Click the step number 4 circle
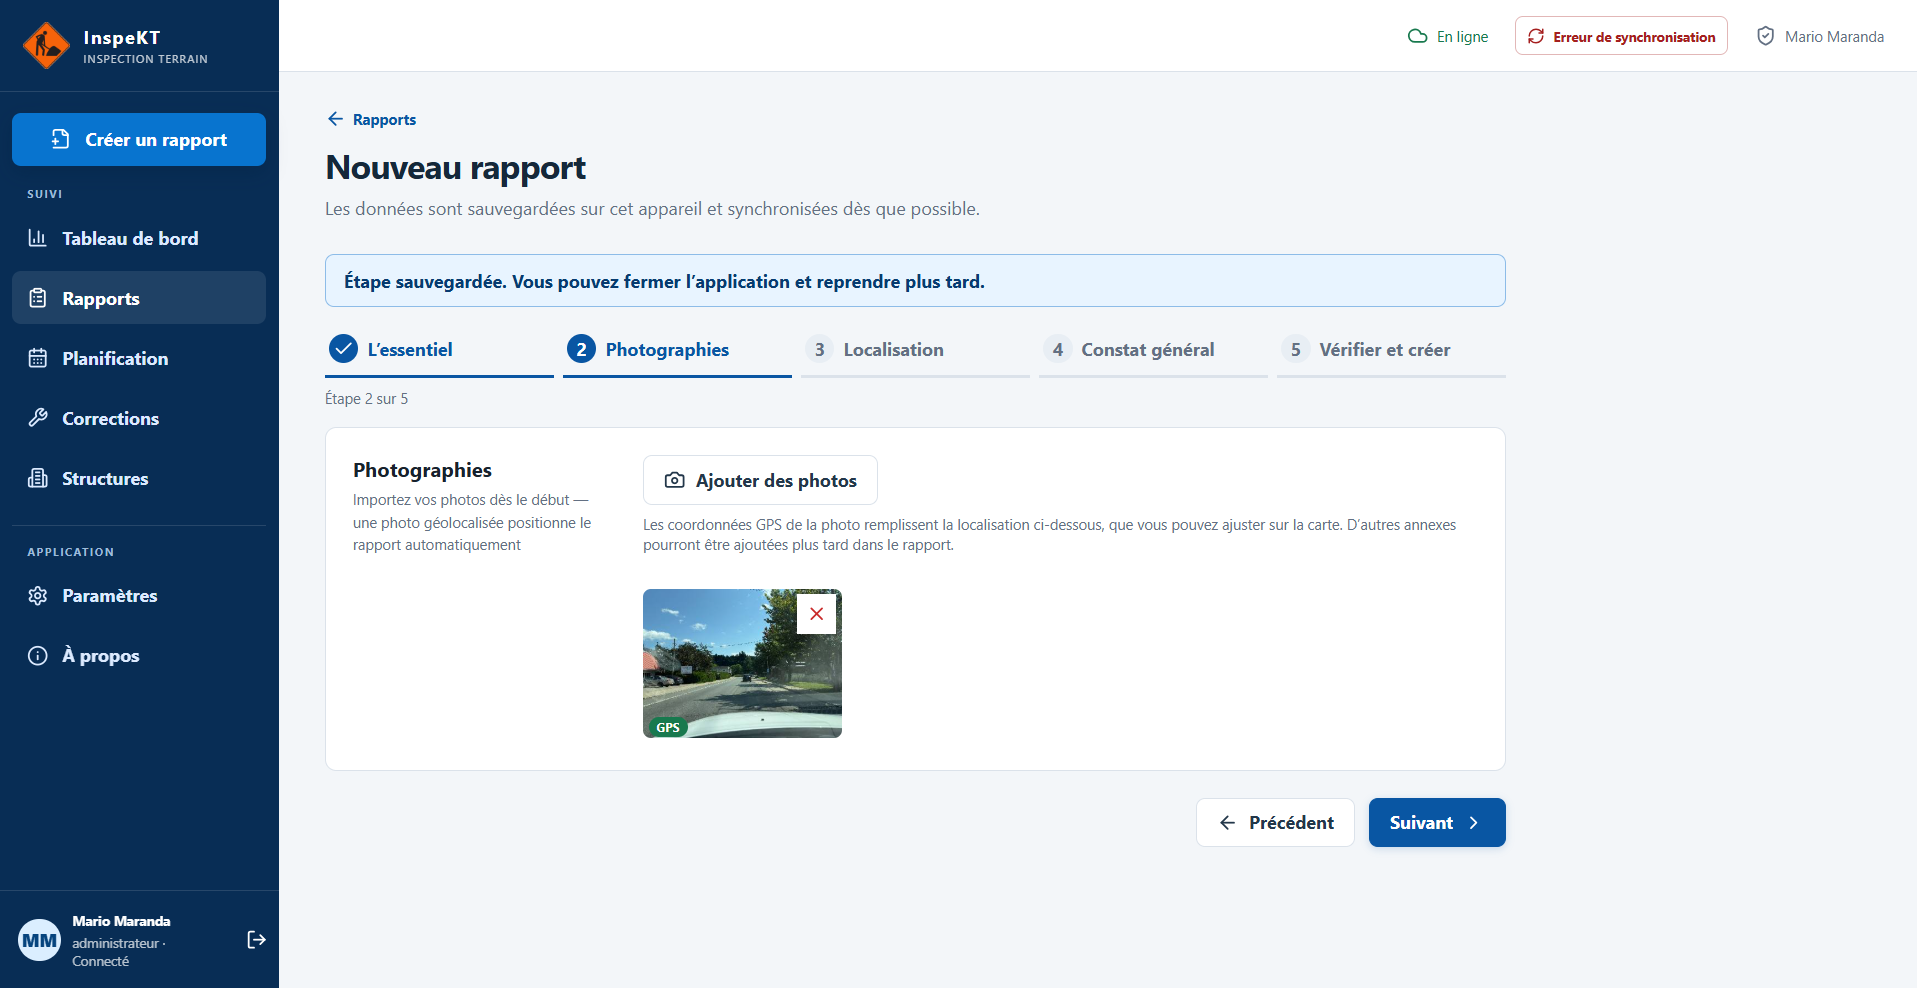The height and width of the screenshot is (988, 1917). pos(1057,349)
